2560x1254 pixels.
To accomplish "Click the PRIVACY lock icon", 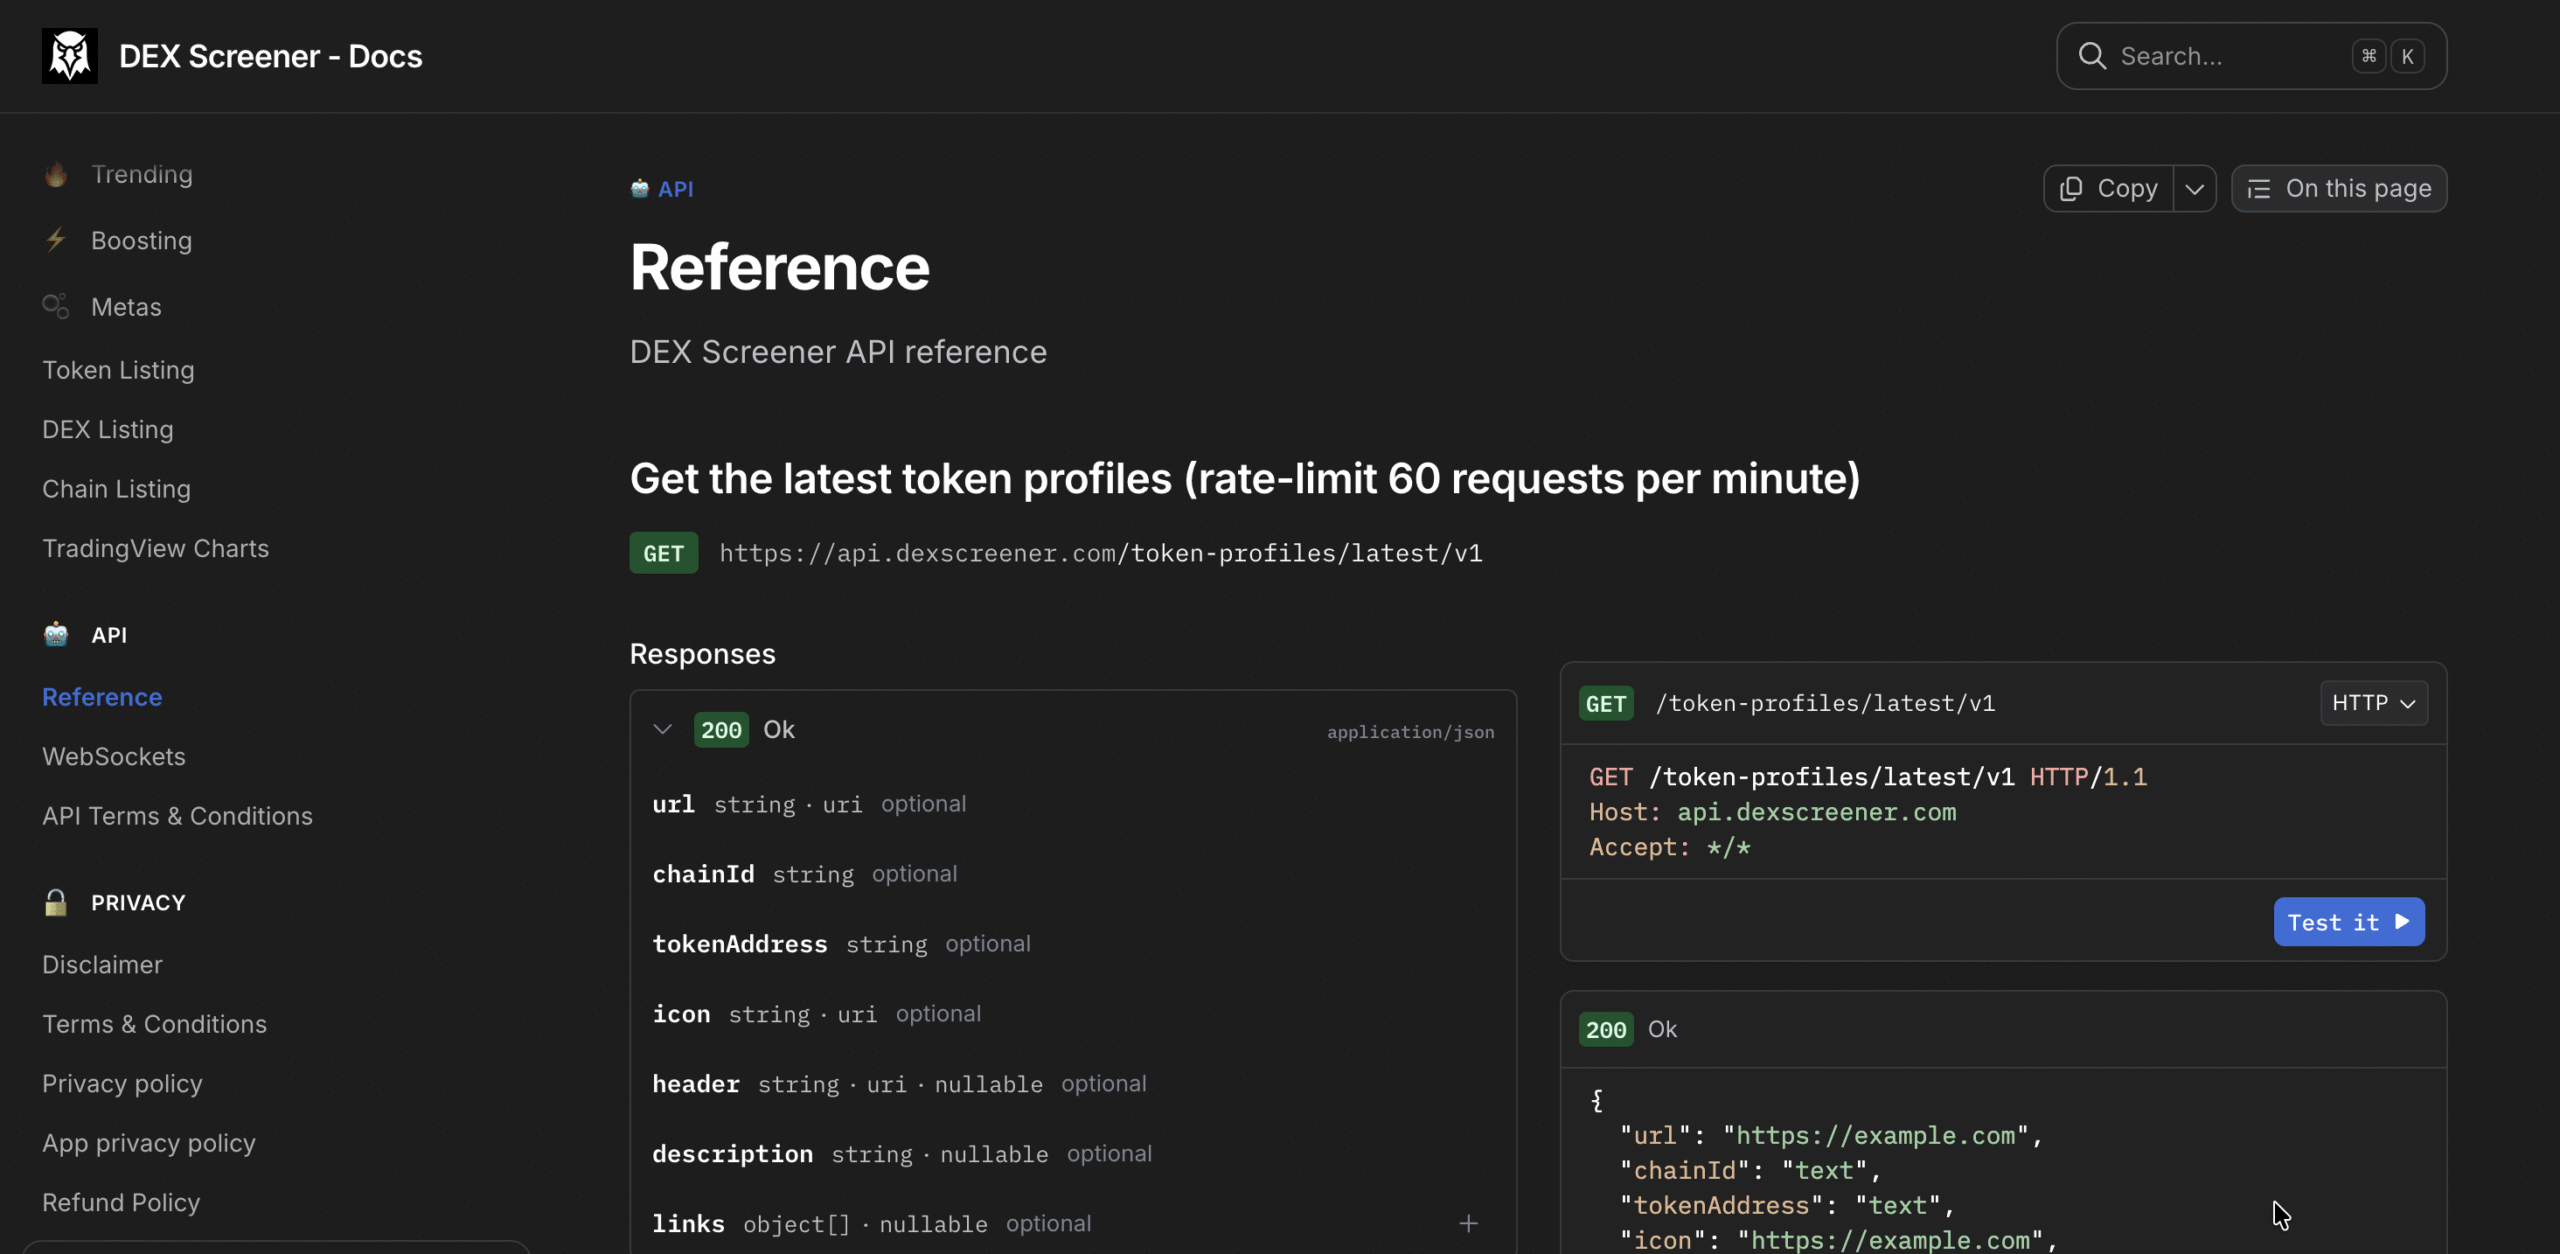I will tap(56, 902).
